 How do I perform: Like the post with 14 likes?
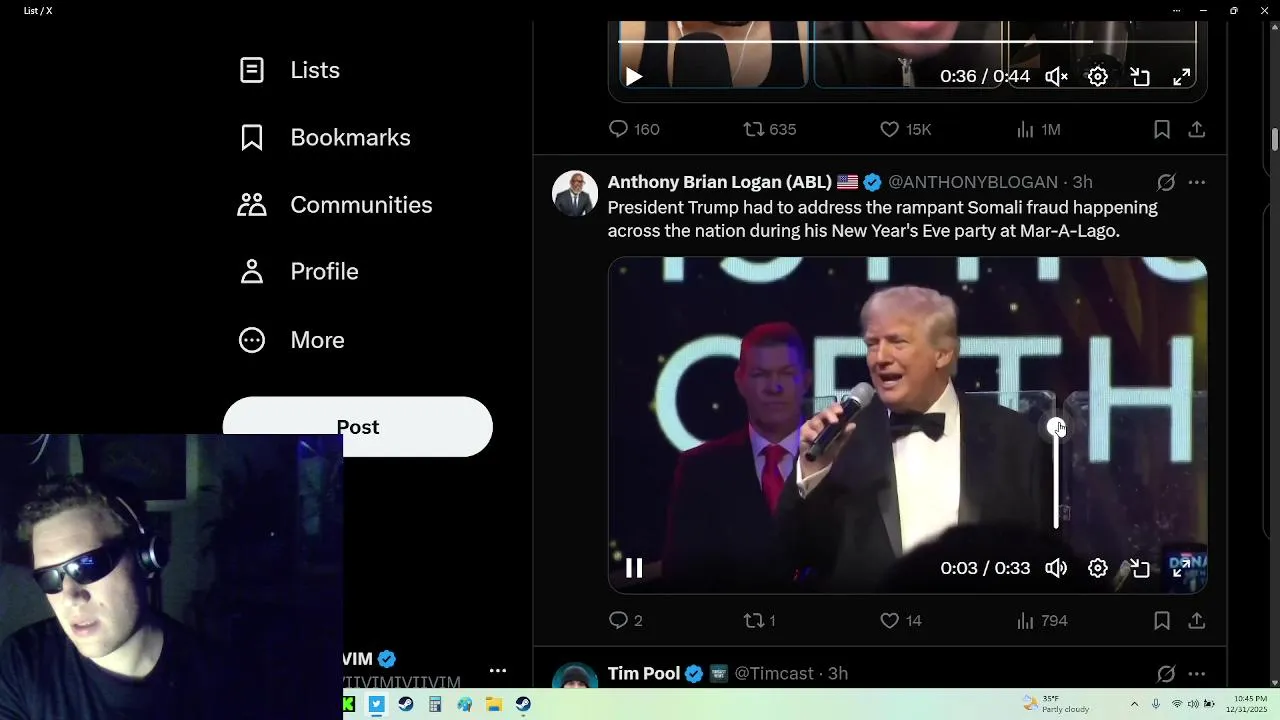coord(901,621)
